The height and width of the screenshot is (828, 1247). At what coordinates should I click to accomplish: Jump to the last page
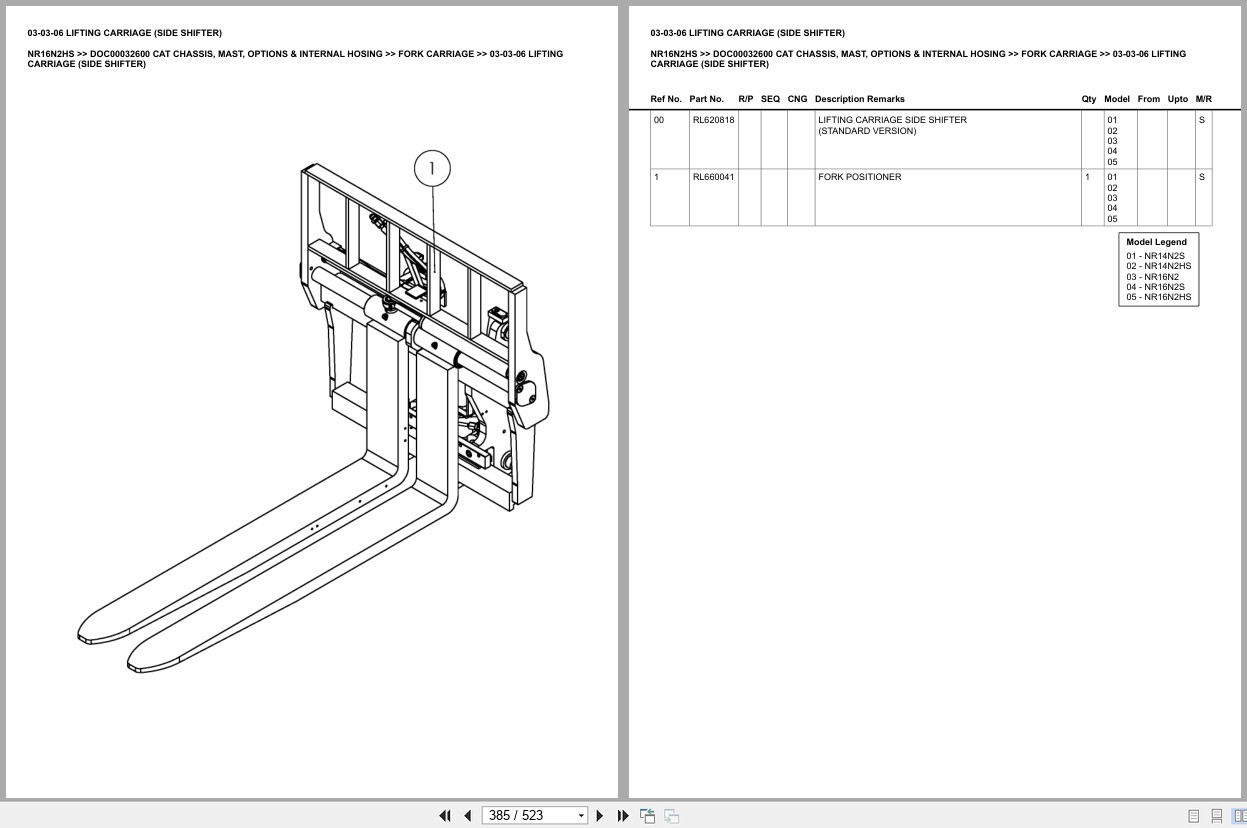623,816
